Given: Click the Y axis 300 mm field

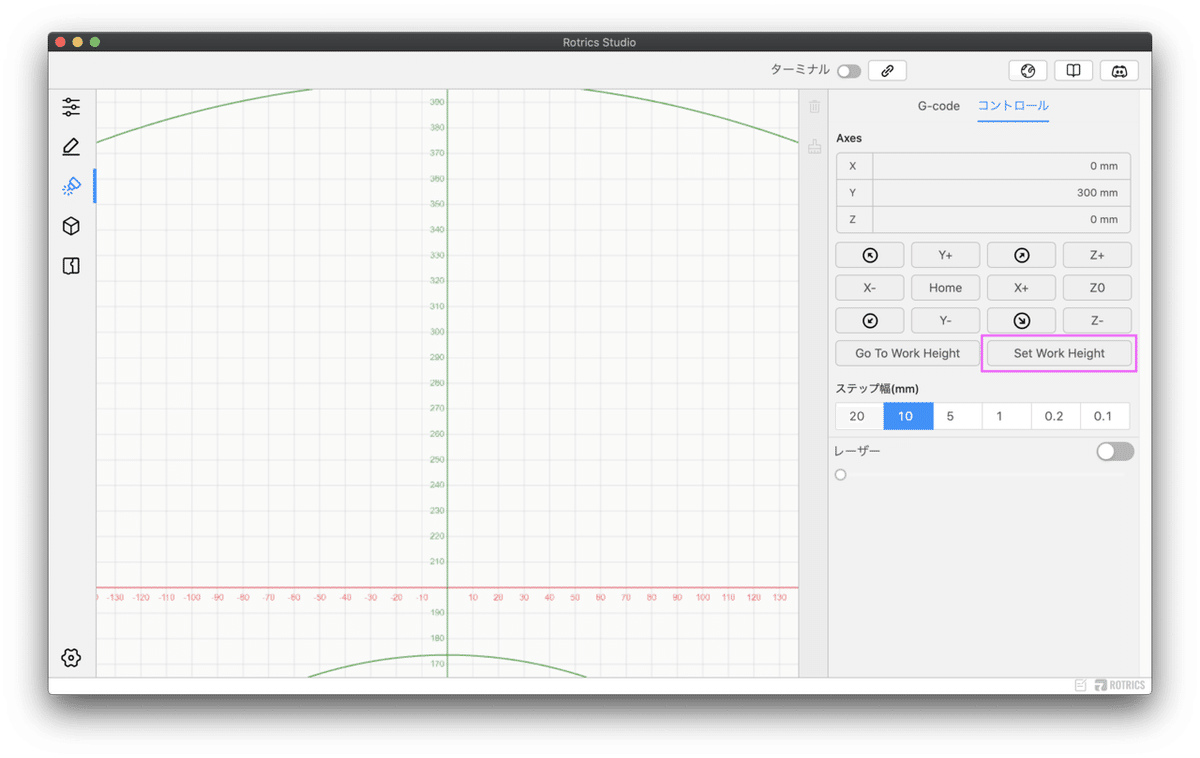Looking at the screenshot, I should (1001, 193).
